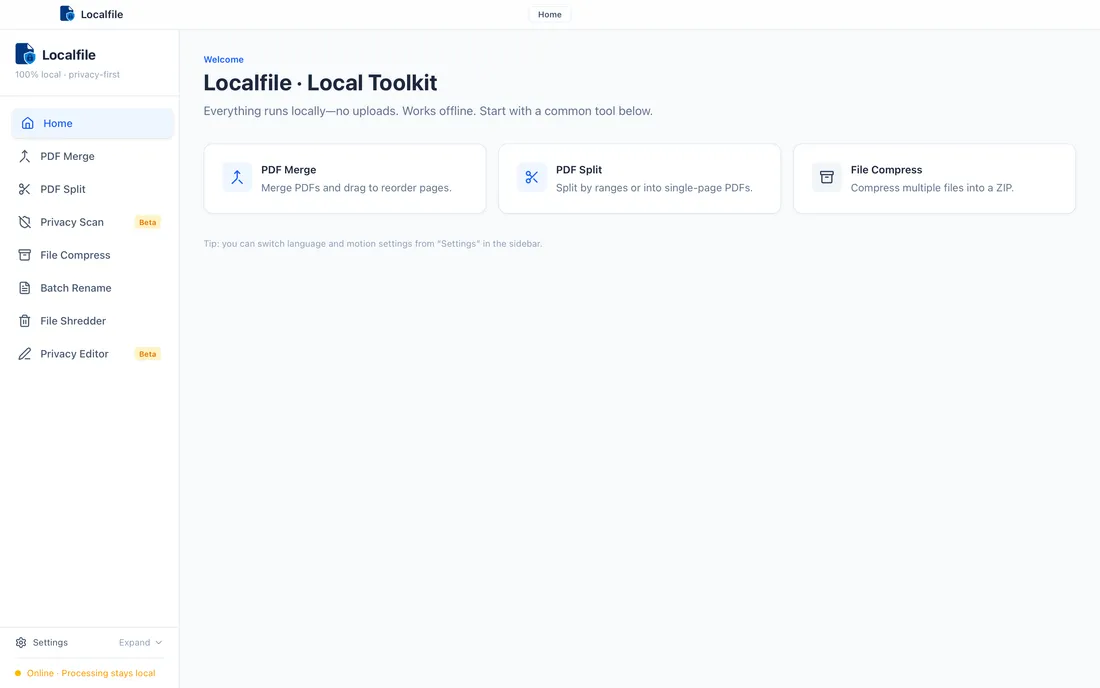Click the archive icon on File Compress card
The image size is (1100, 688).
(826, 176)
